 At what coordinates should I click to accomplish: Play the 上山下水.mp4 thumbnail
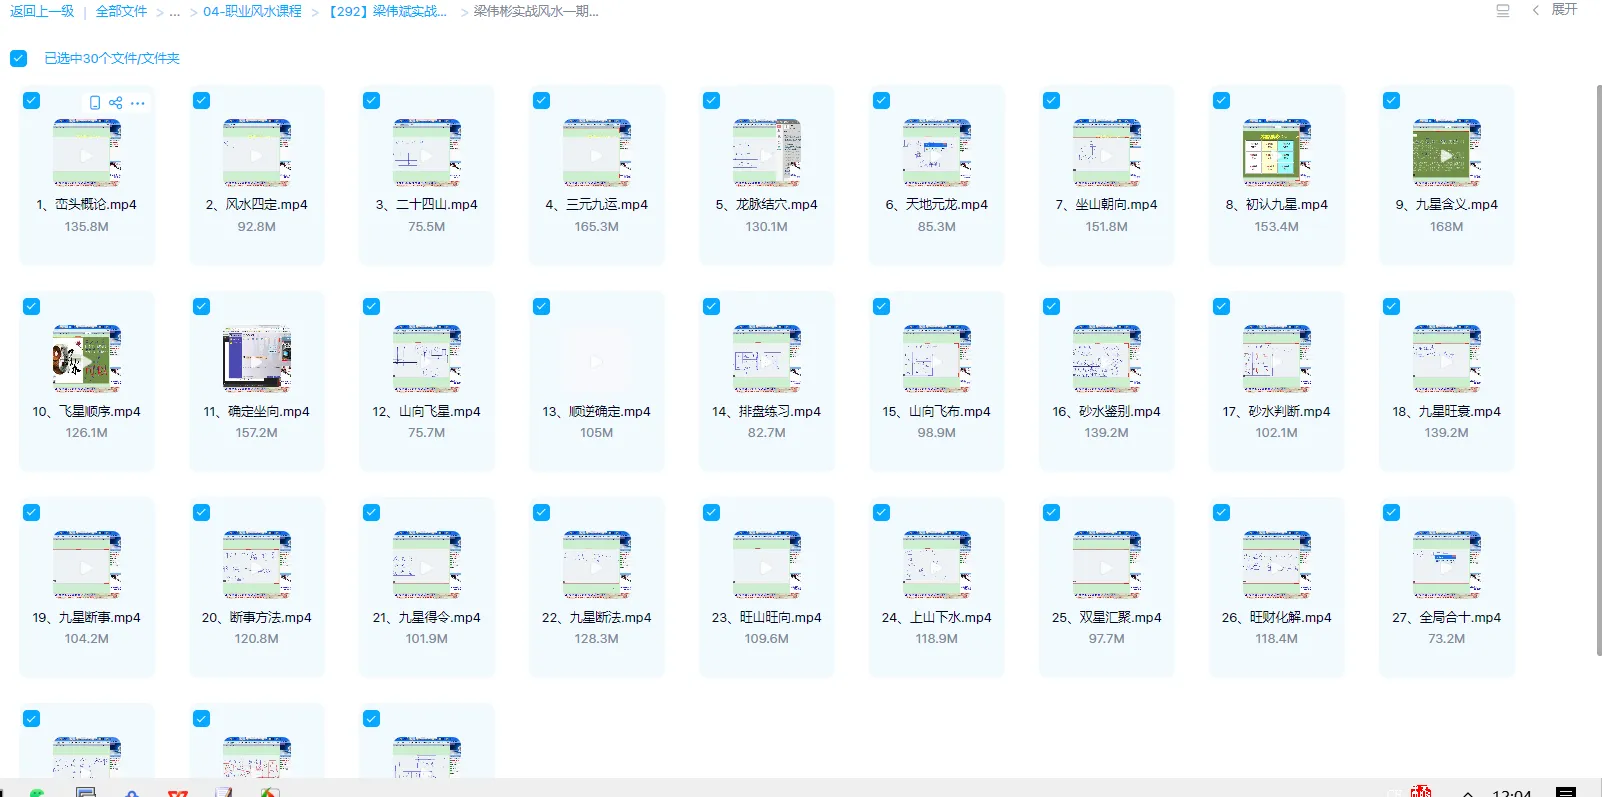pyautogui.click(x=937, y=565)
